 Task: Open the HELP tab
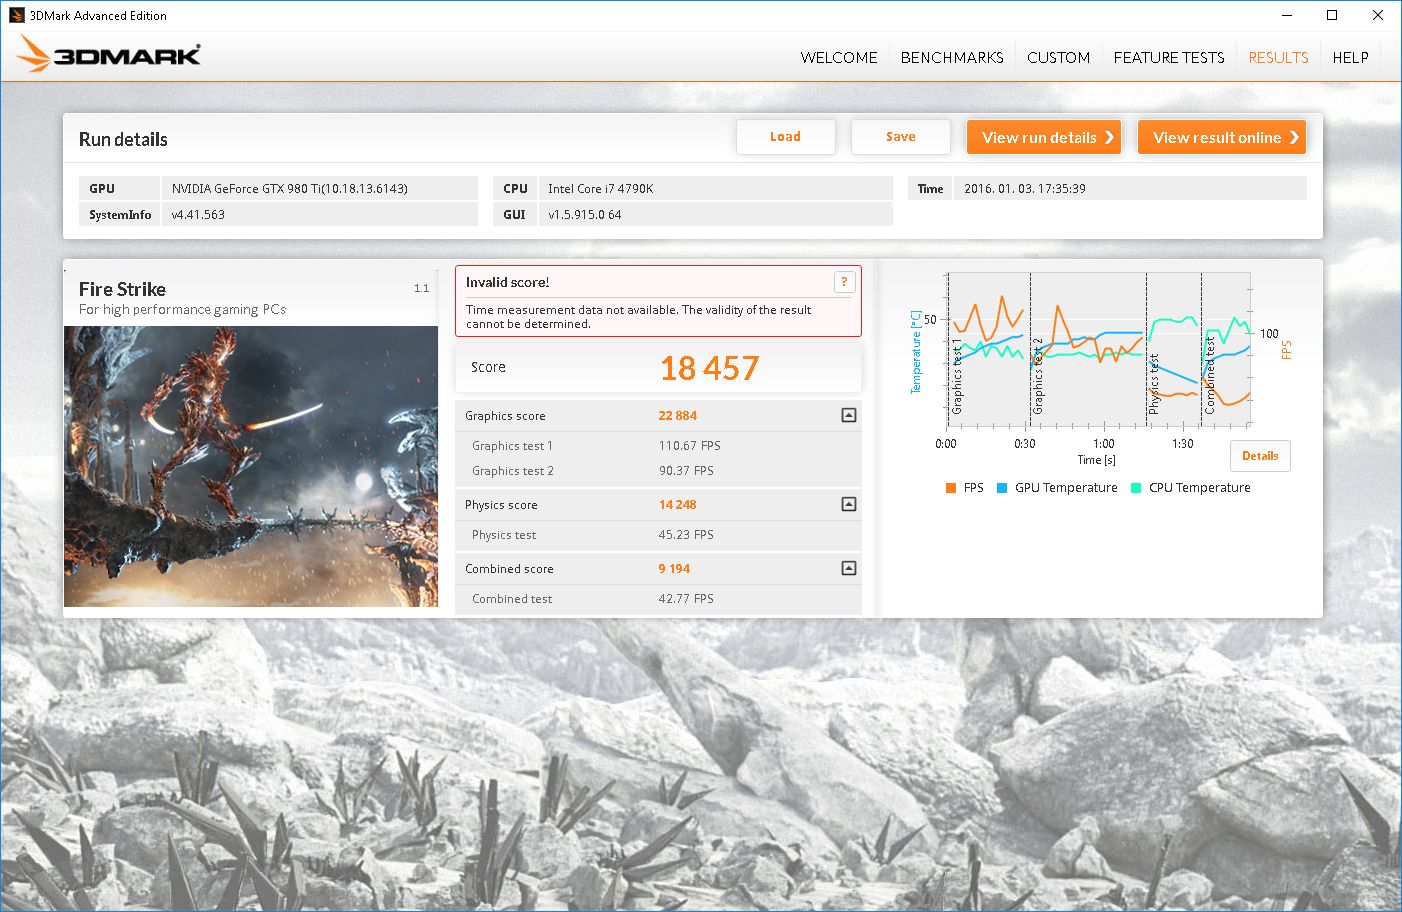[x=1350, y=58]
